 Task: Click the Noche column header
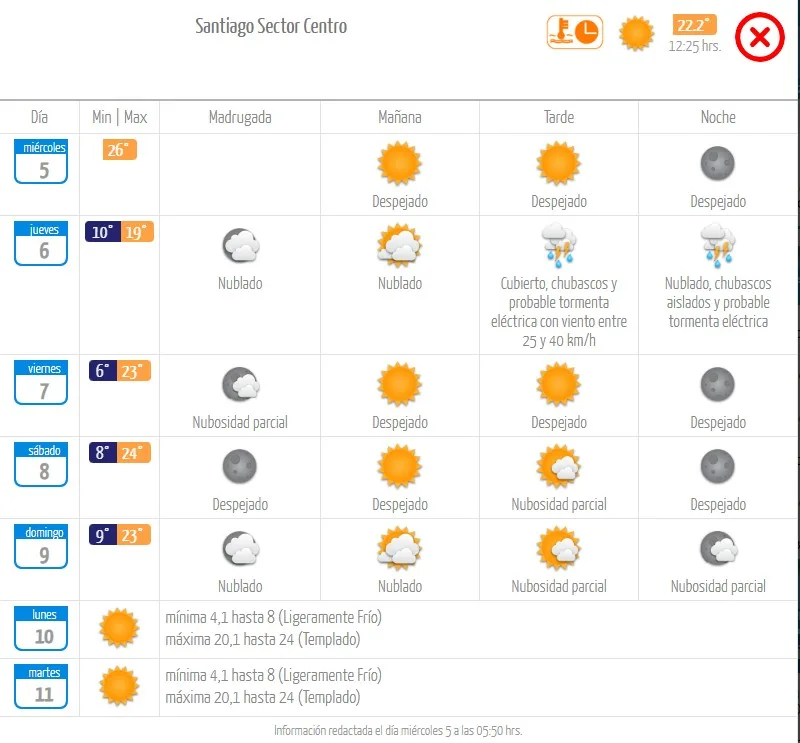click(718, 117)
